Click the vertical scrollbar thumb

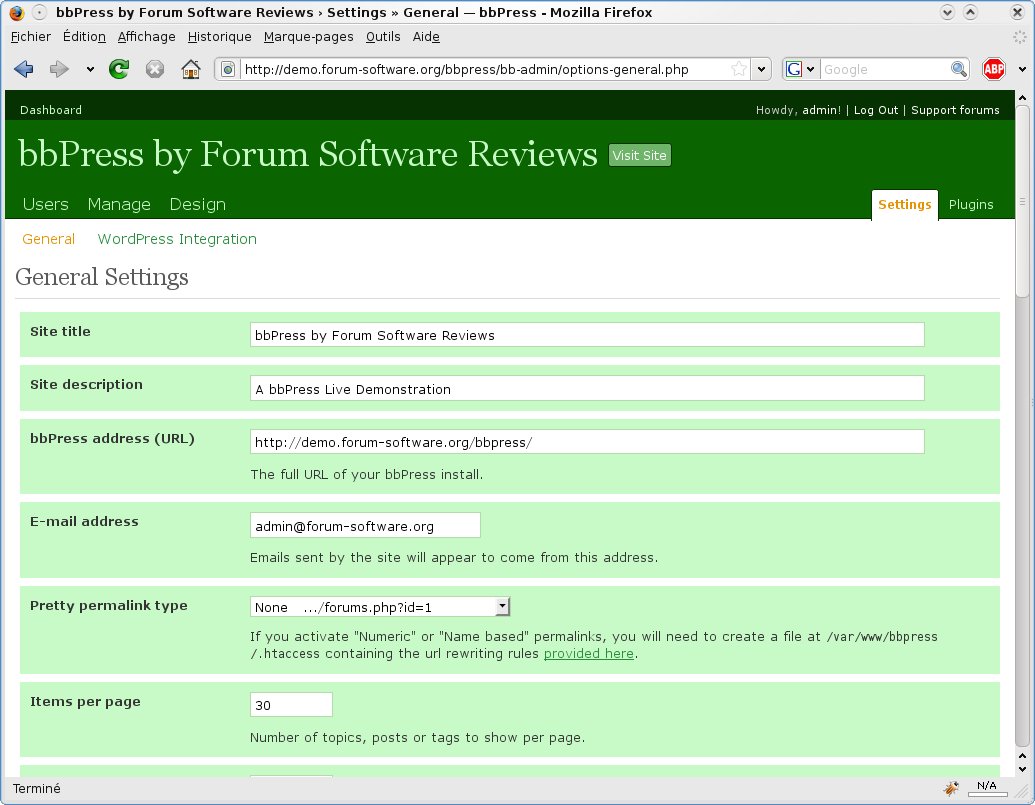(1022, 201)
